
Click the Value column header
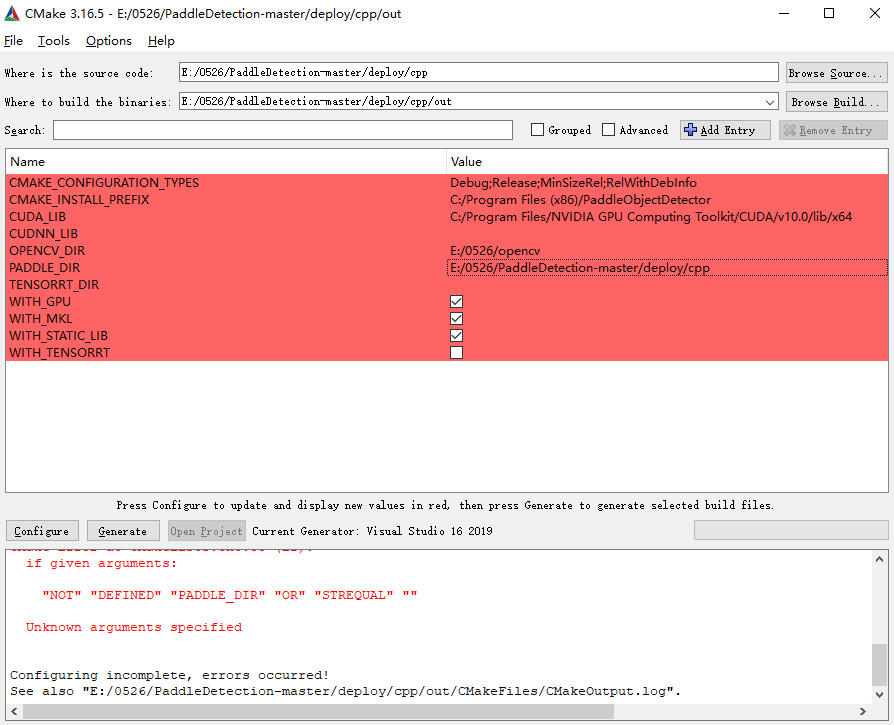pos(667,162)
